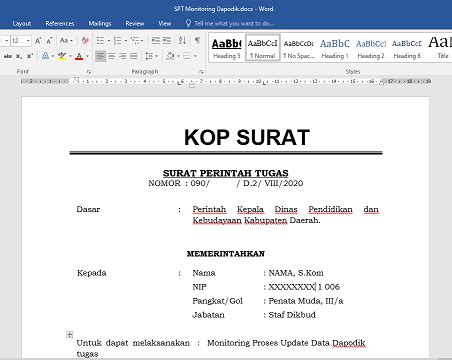Expand bullets library dropdown arrow
This screenshot has width=452, height=360.
click(109, 41)
